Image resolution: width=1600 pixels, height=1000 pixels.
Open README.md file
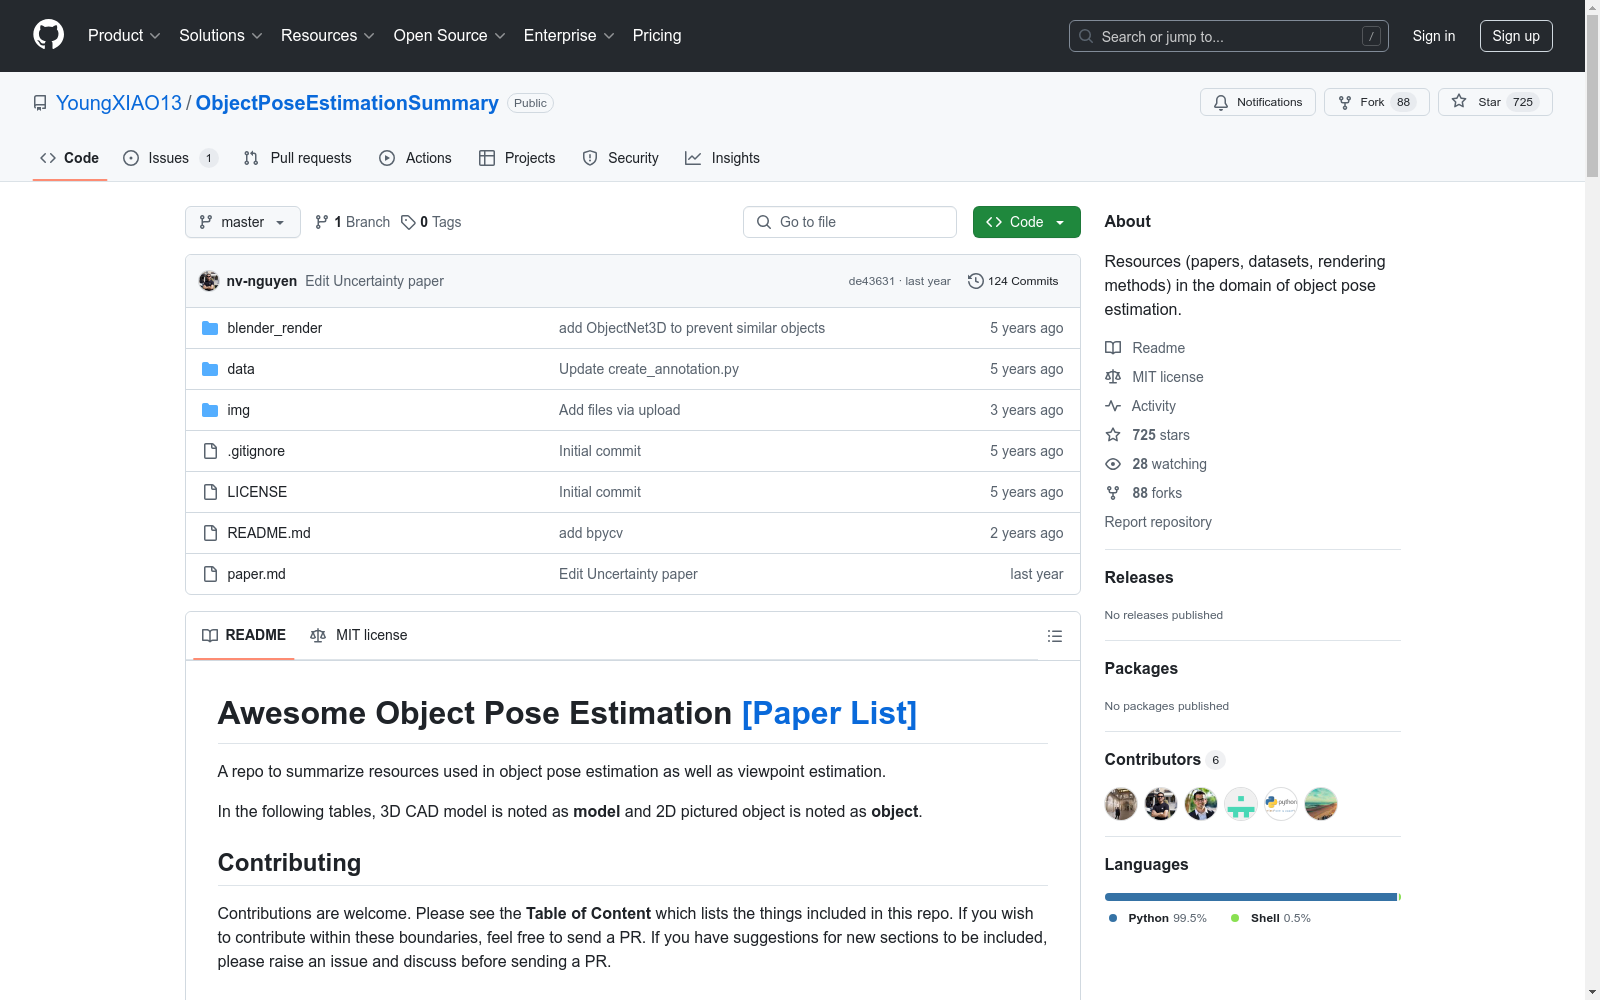269,533
